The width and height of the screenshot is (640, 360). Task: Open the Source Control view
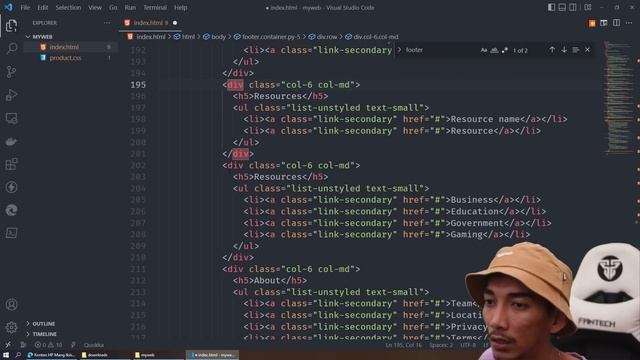click(x=11, y=72)
